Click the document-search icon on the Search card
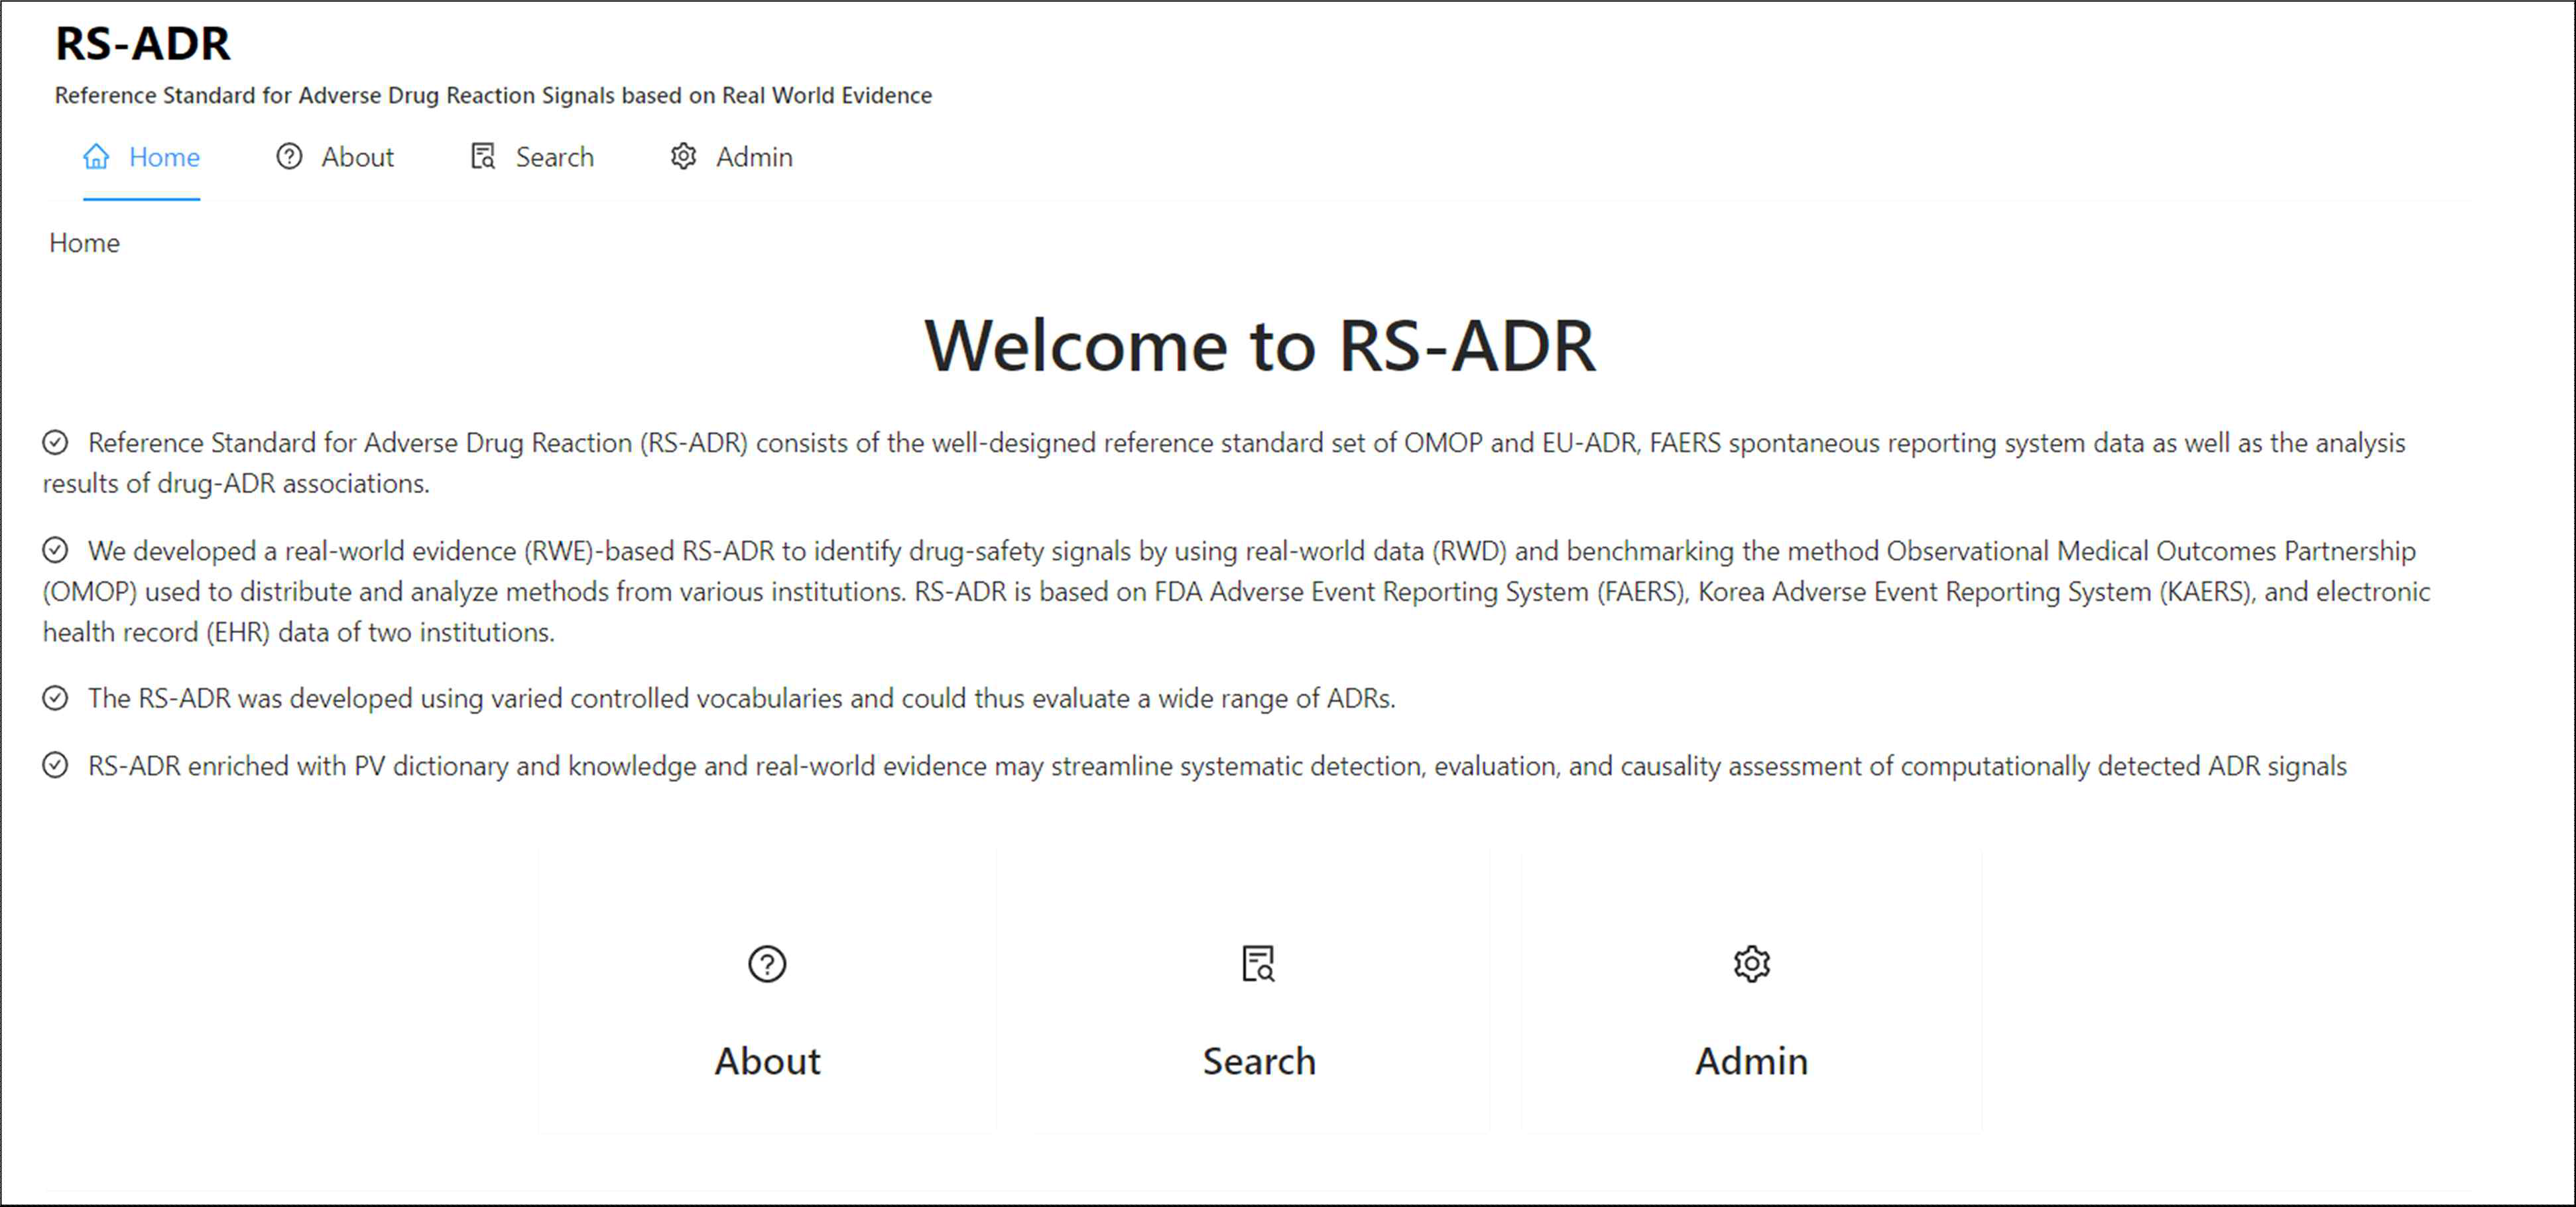The image size is (2576, 1207). 1258,964
